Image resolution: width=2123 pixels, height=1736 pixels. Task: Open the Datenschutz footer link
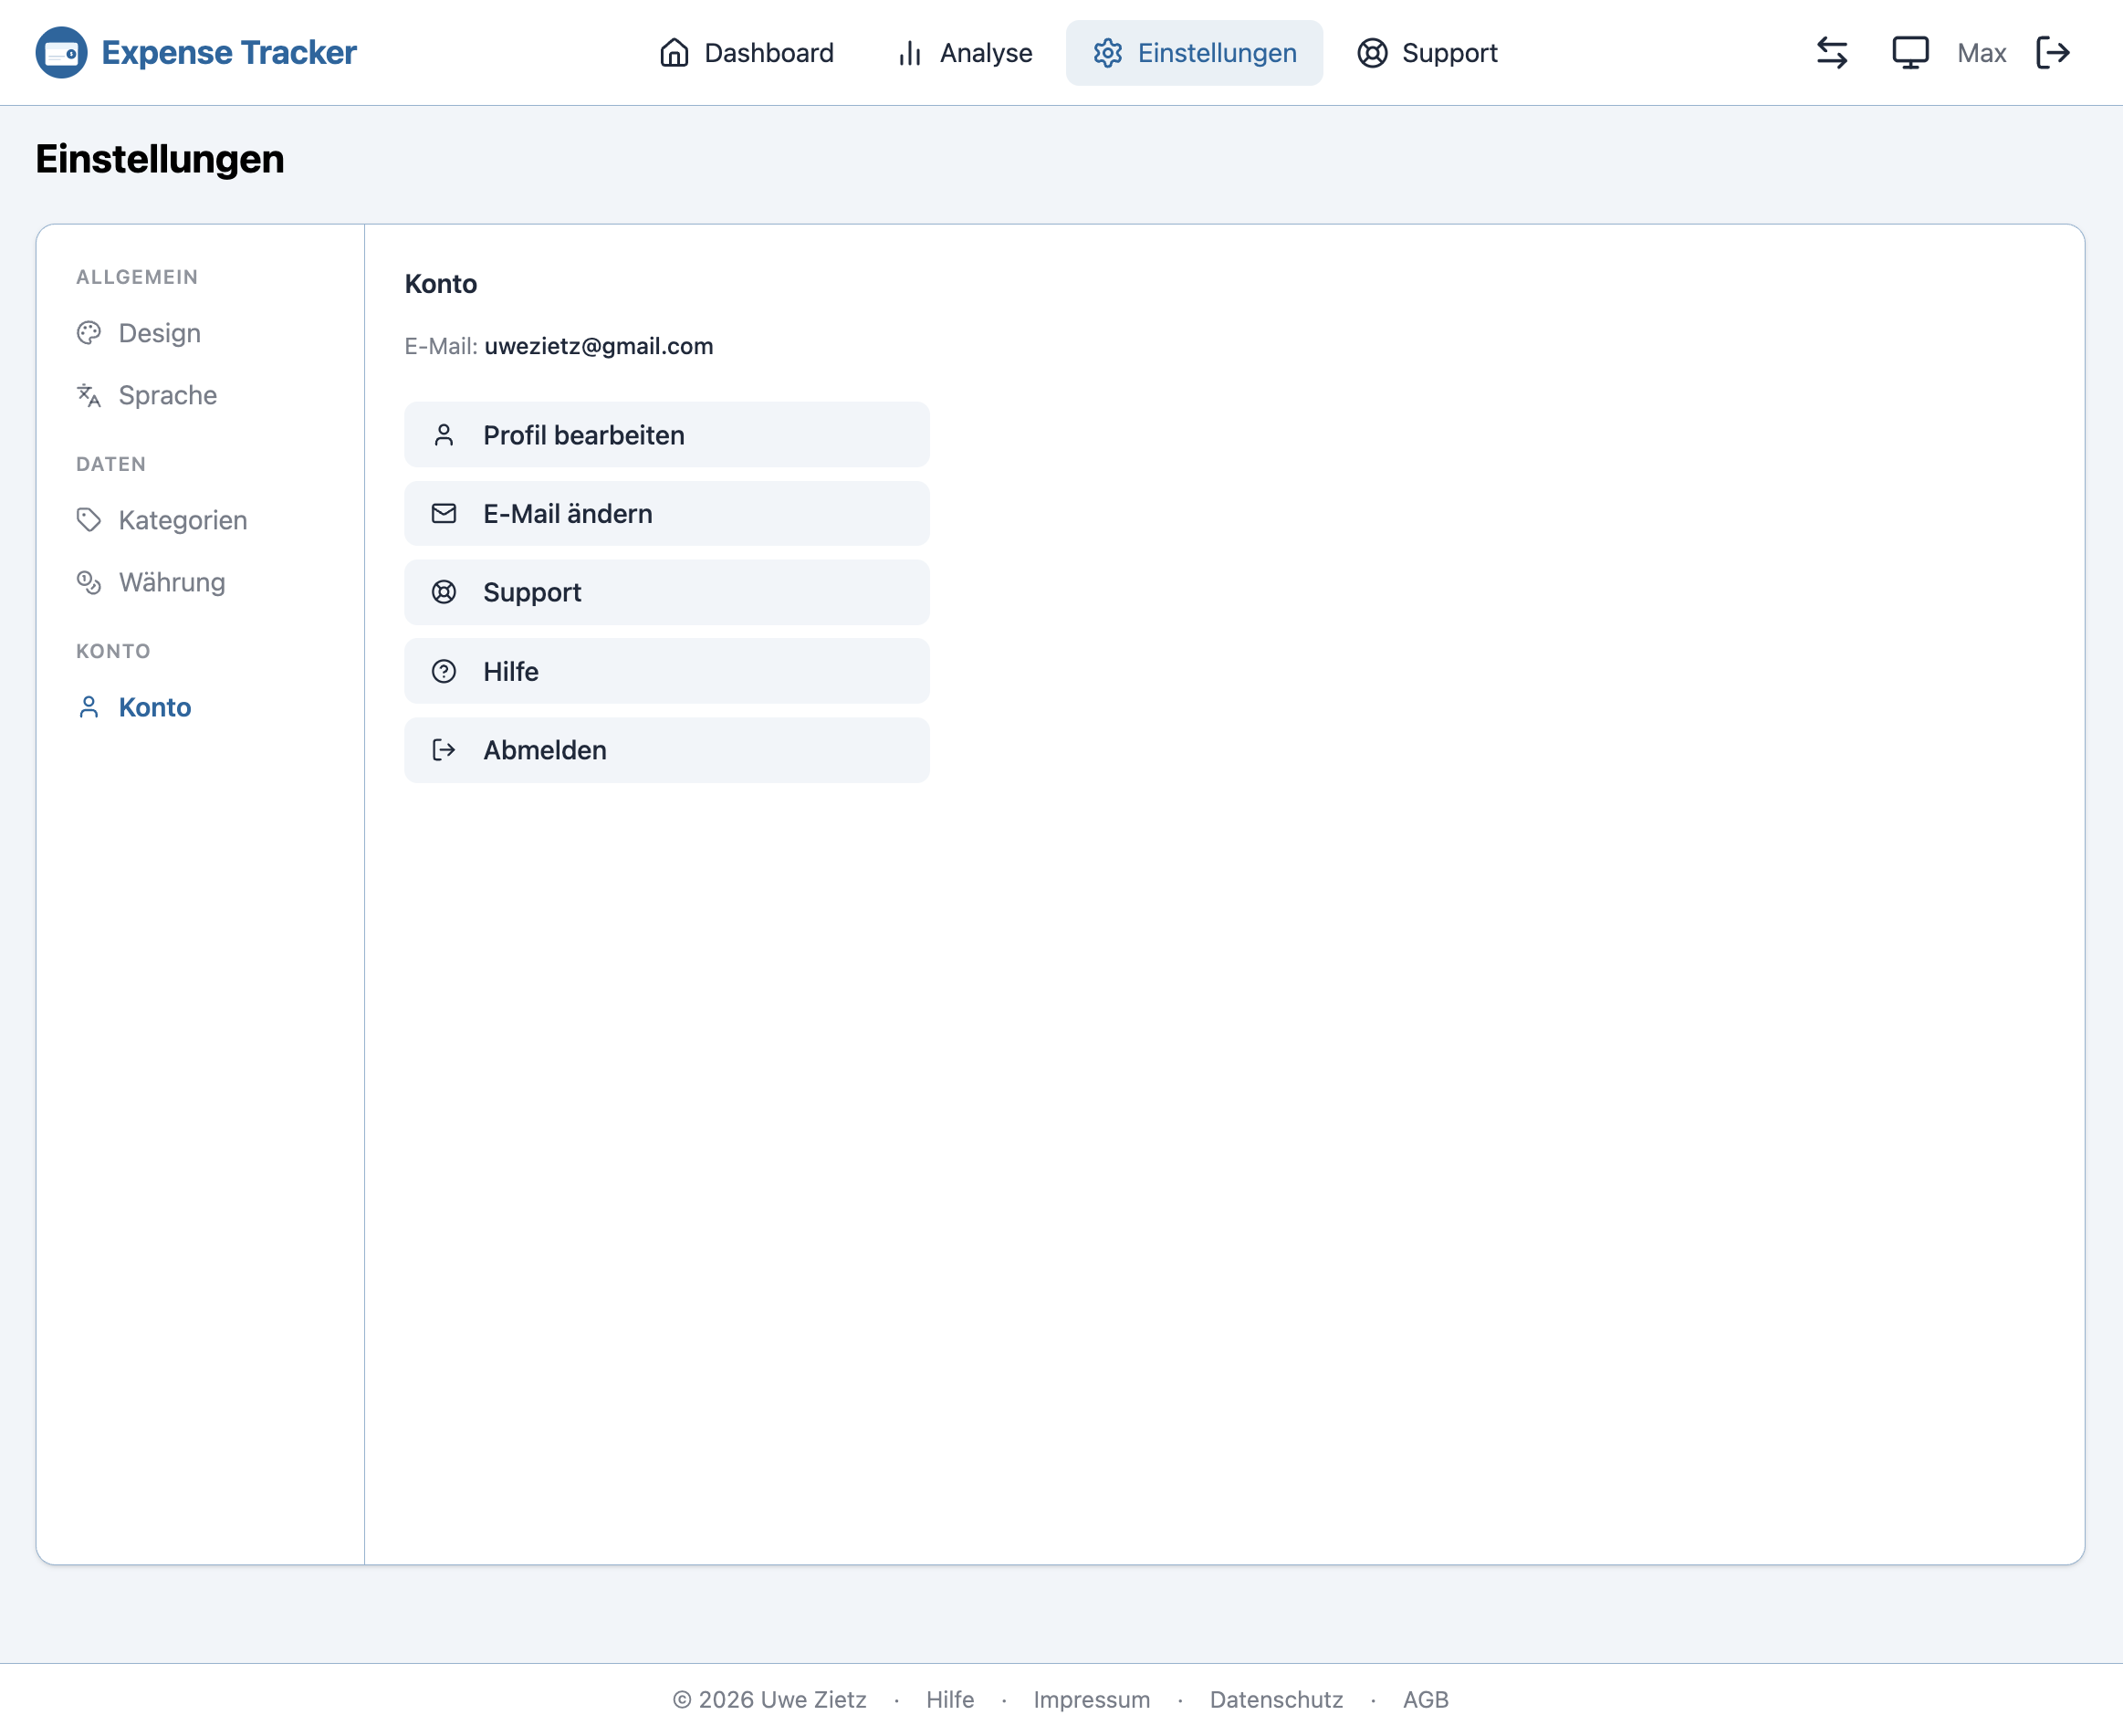coord(1276,1699)
